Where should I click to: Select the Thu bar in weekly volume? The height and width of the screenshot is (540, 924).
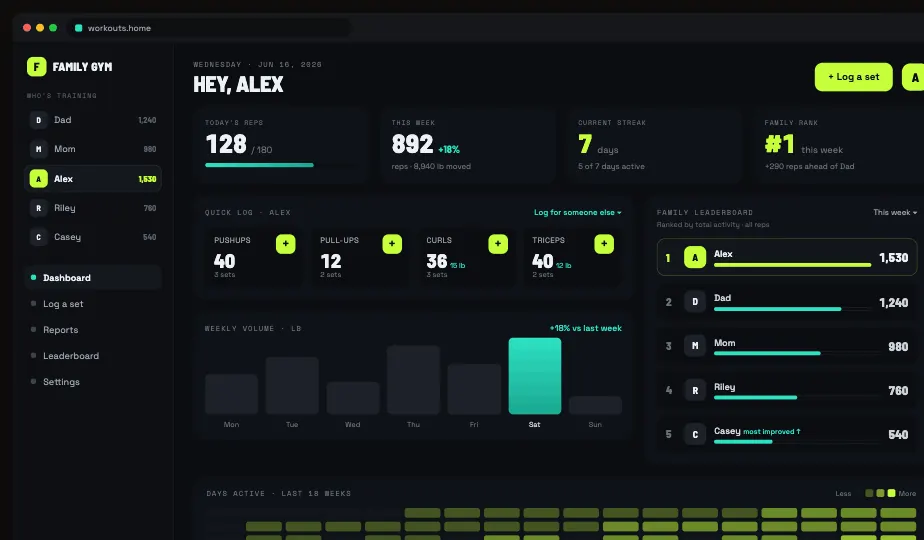click(413, 380)
